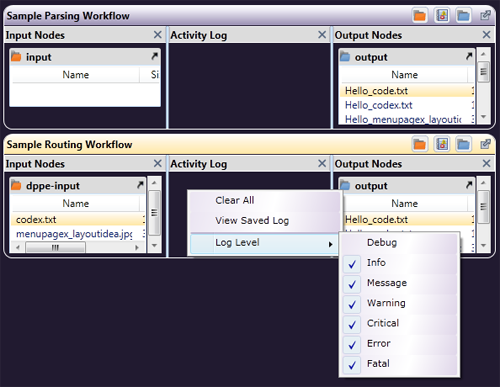Viewport: 500px width, 387px height.
Task: Close Output Nodes panel in Routing Workflow
Action: click(486, 163)
